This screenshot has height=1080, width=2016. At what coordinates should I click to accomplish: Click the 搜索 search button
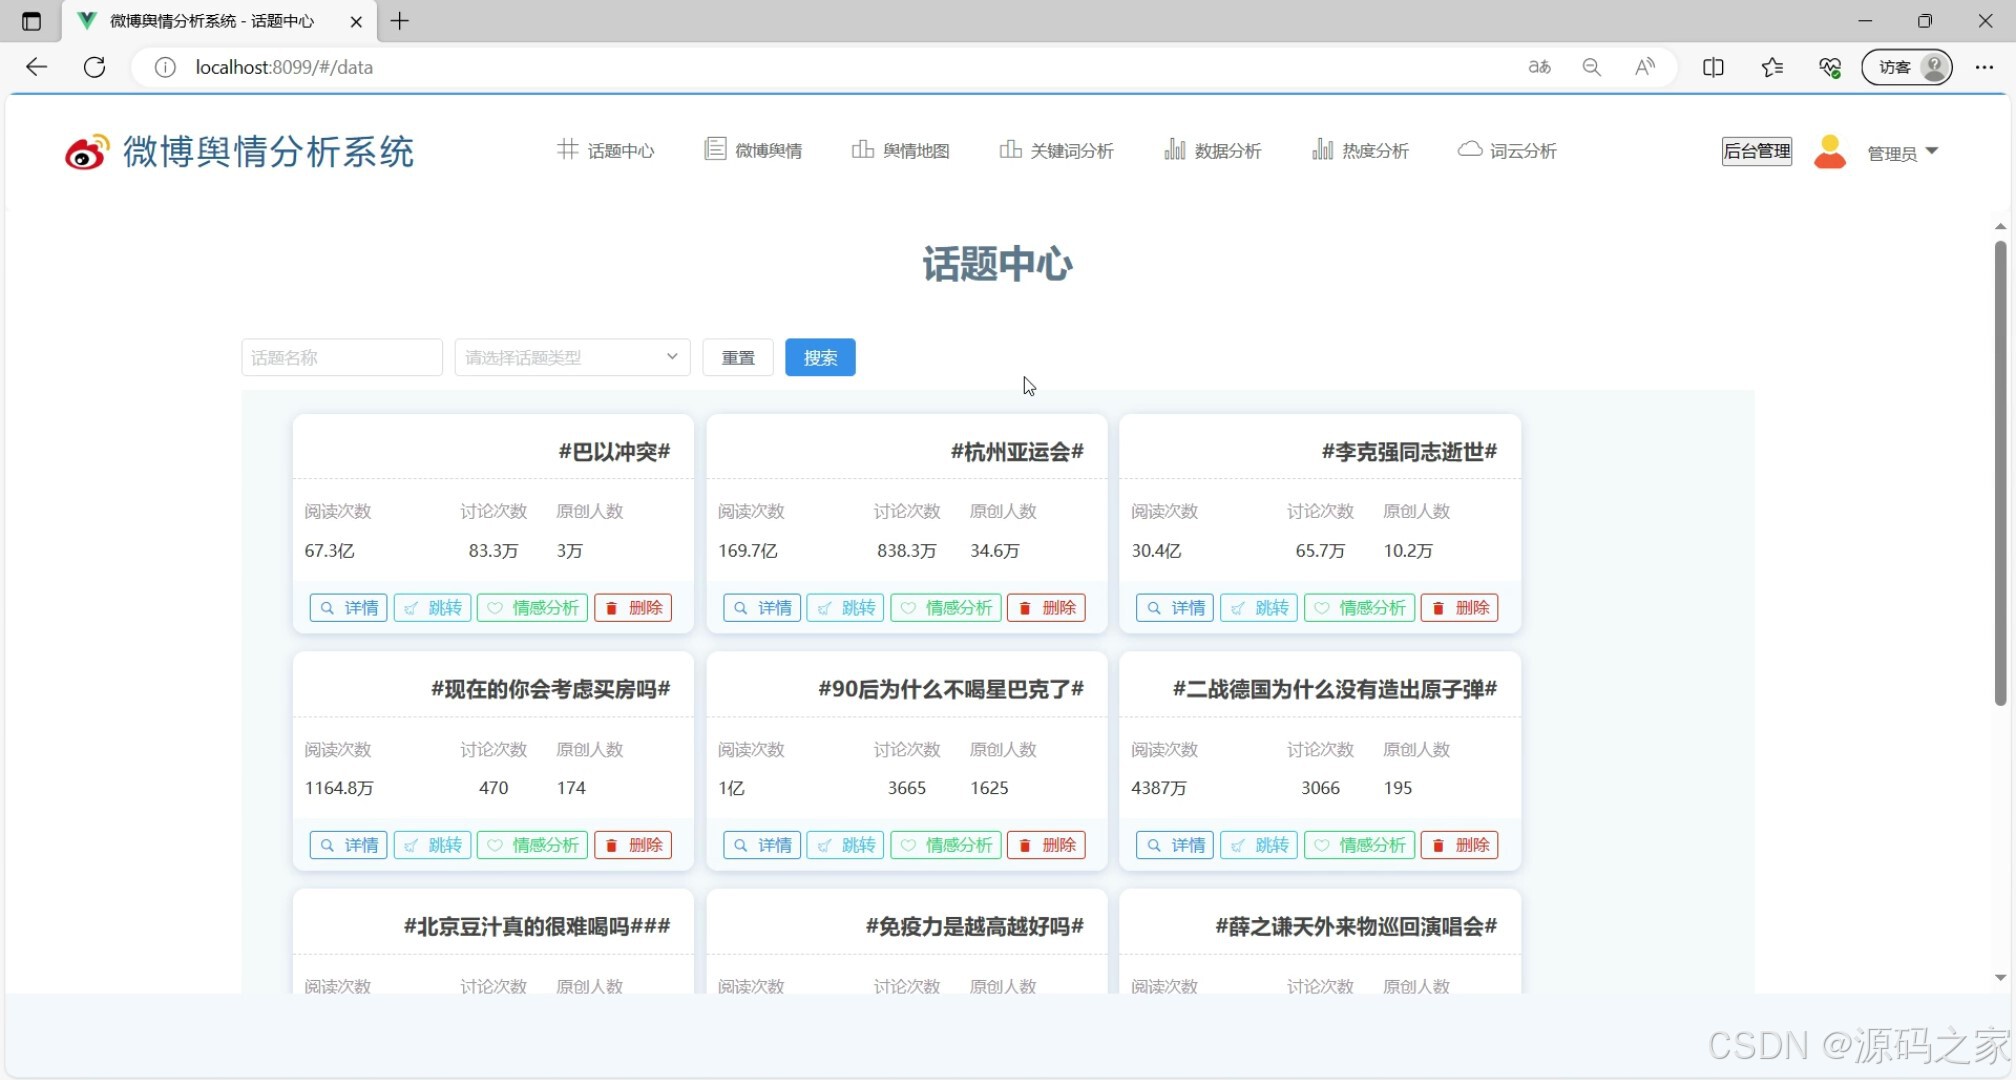click(820, 357)
